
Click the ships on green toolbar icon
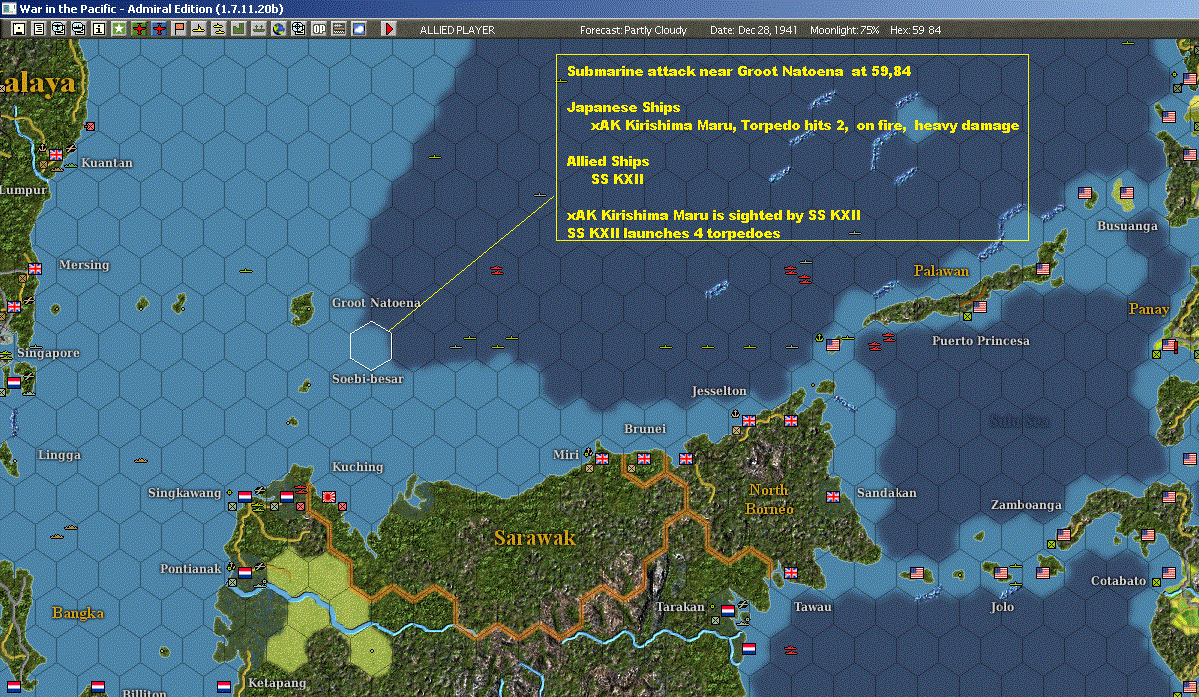258,29
